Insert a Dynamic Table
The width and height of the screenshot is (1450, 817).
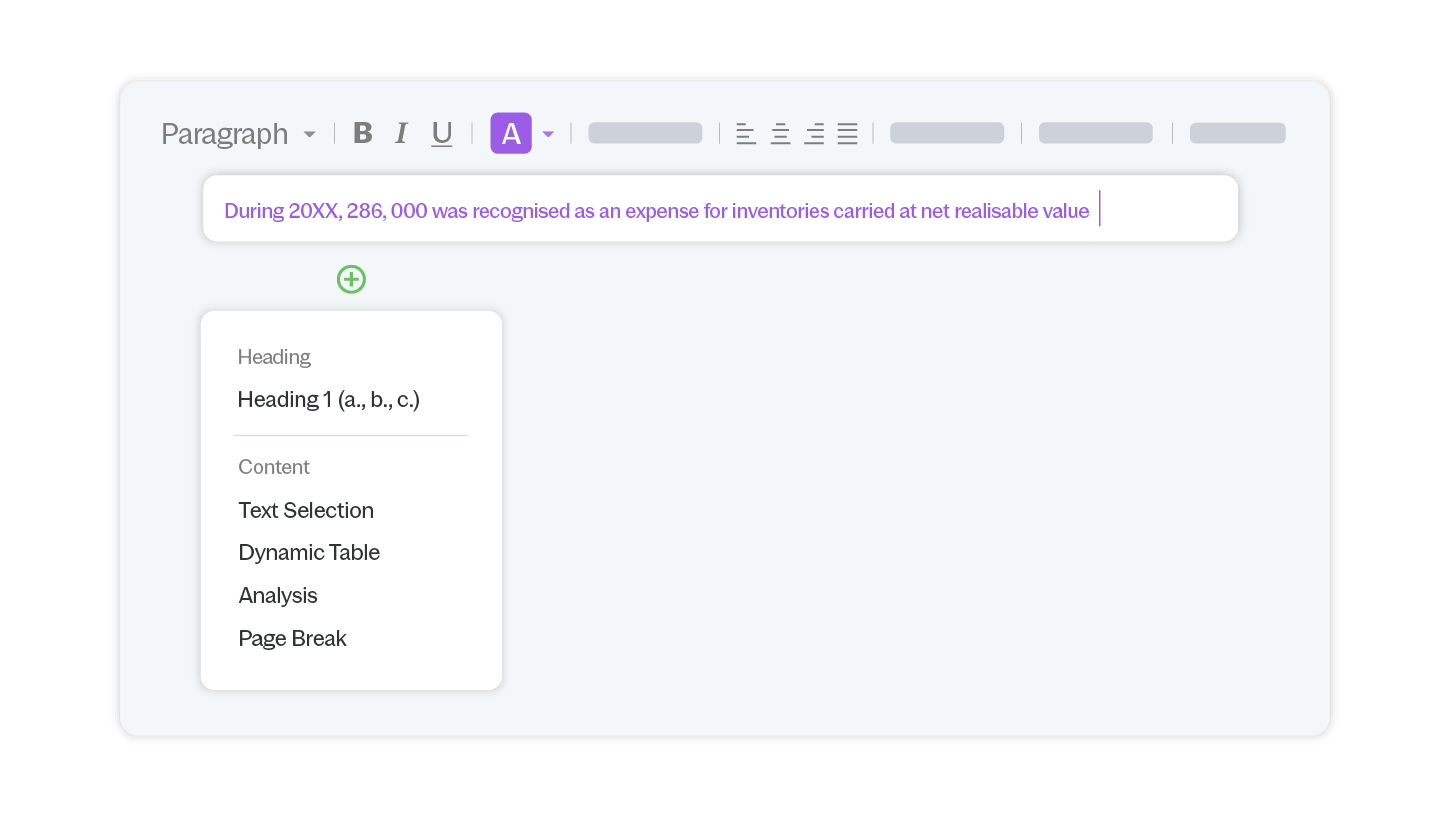(x=309, y=553)
